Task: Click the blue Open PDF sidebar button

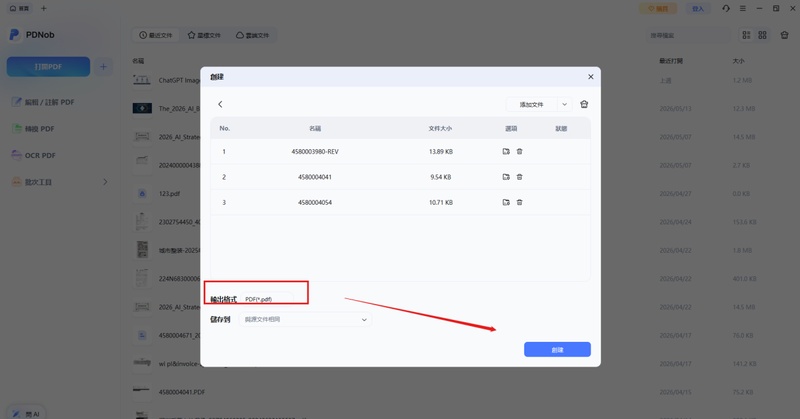Action: [48, 67]
